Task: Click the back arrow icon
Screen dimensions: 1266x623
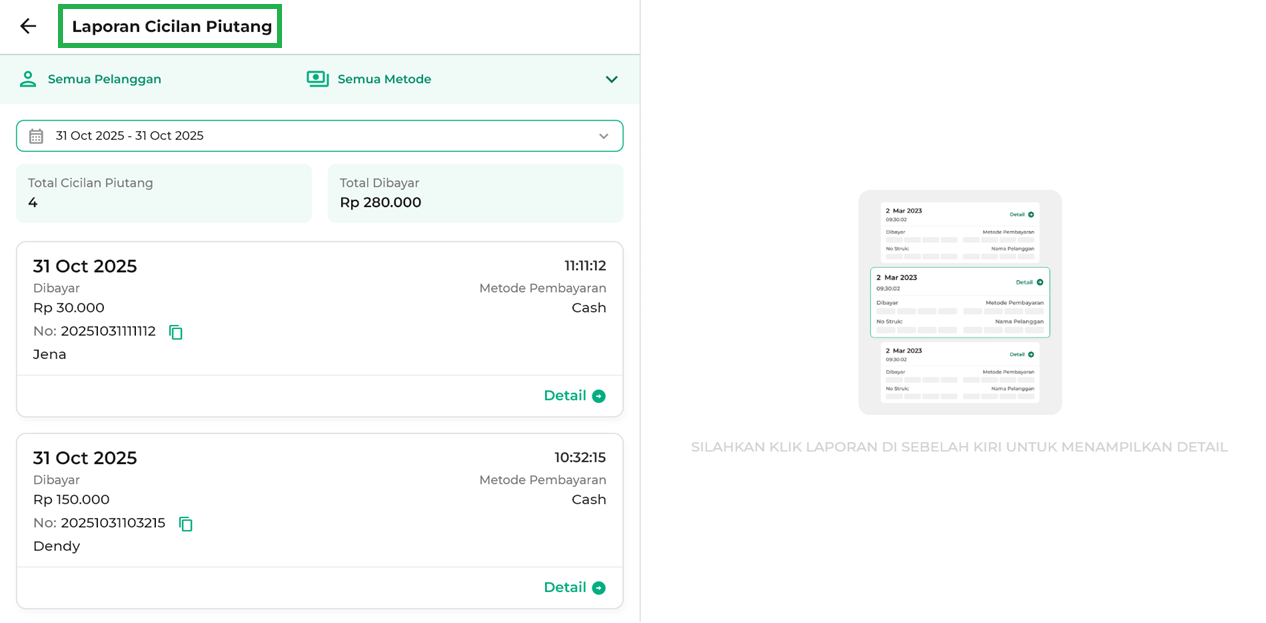Action: pos(28,26)
